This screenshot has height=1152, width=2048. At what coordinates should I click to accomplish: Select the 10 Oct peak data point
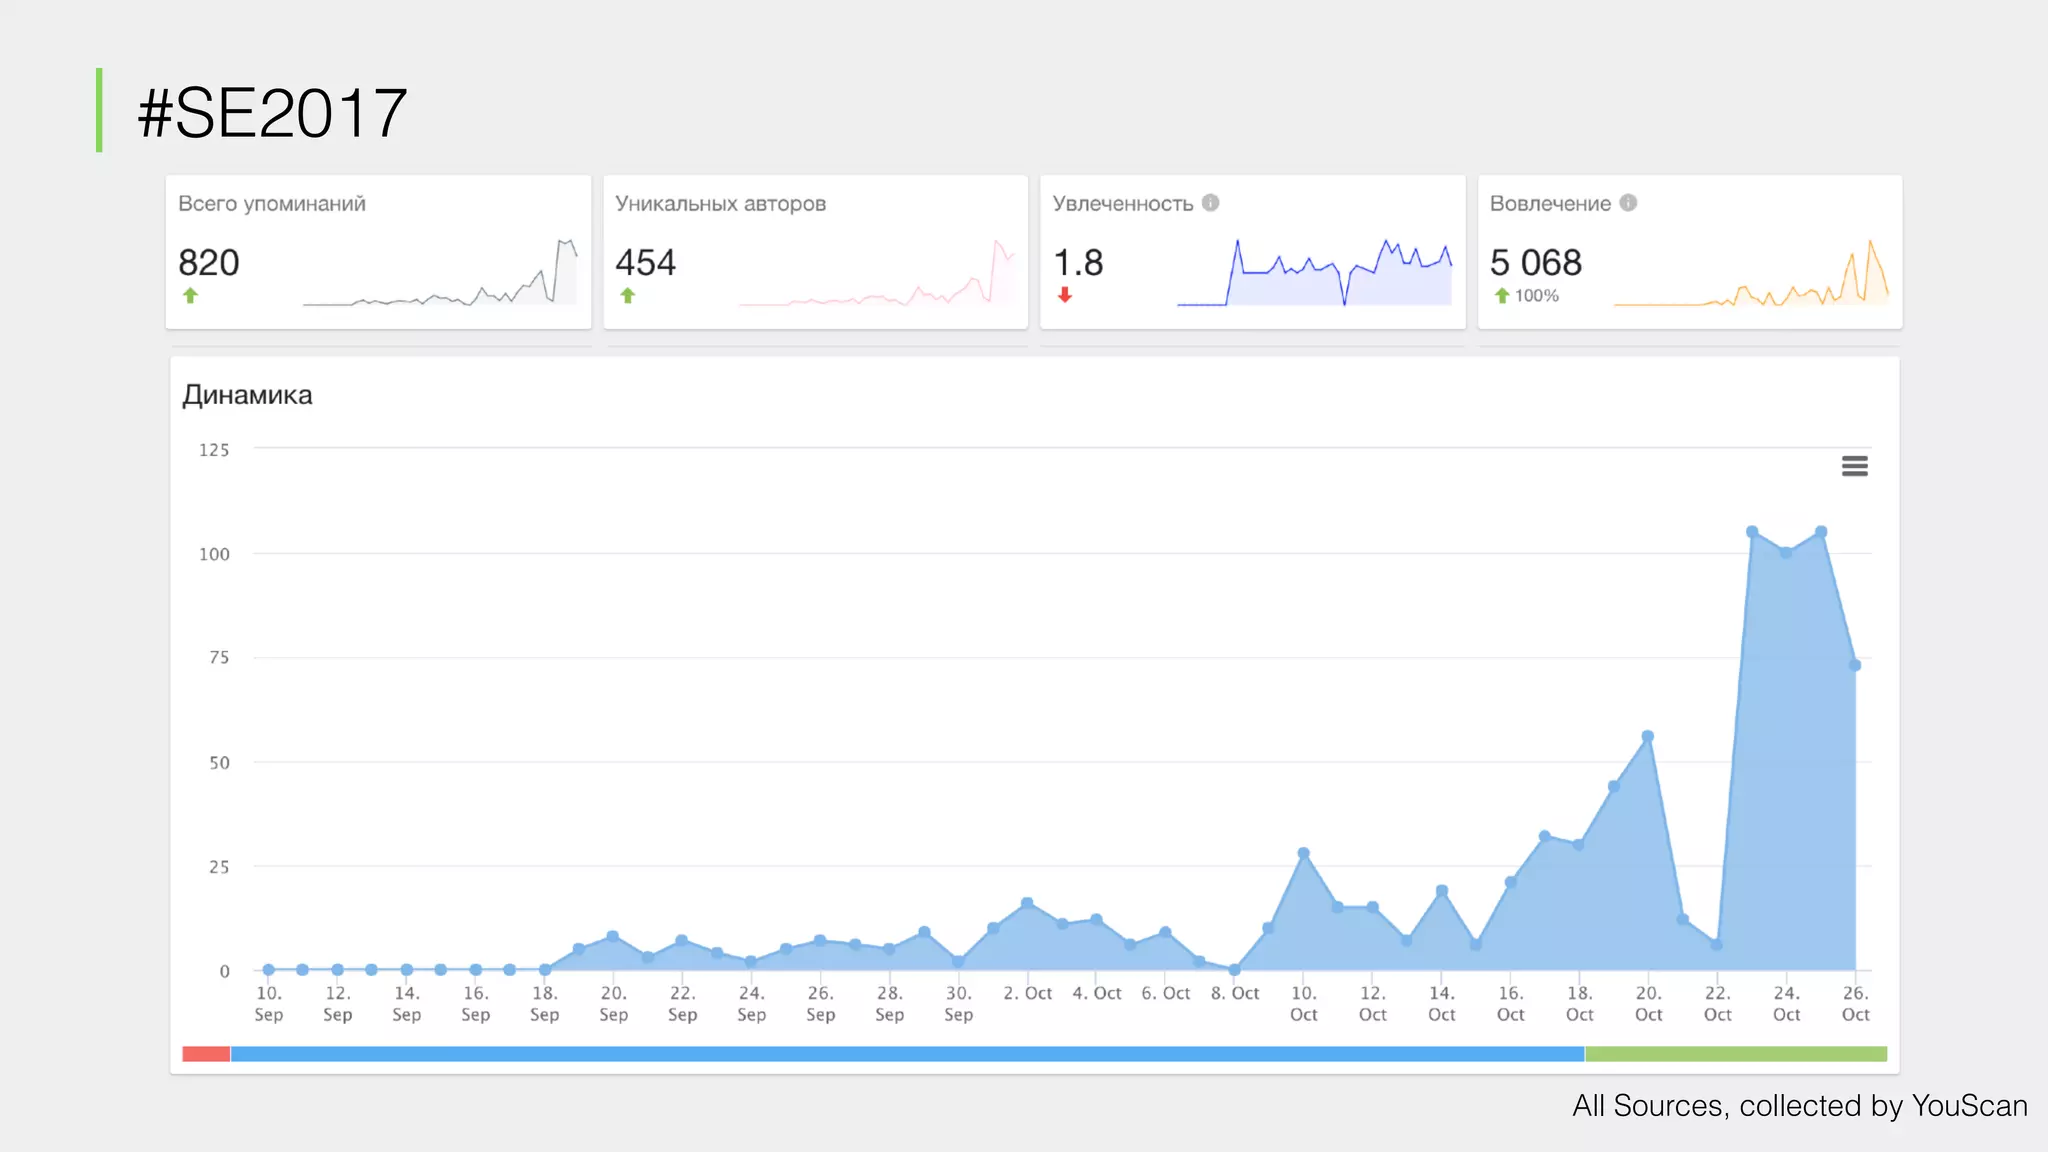coord(1303,853)
